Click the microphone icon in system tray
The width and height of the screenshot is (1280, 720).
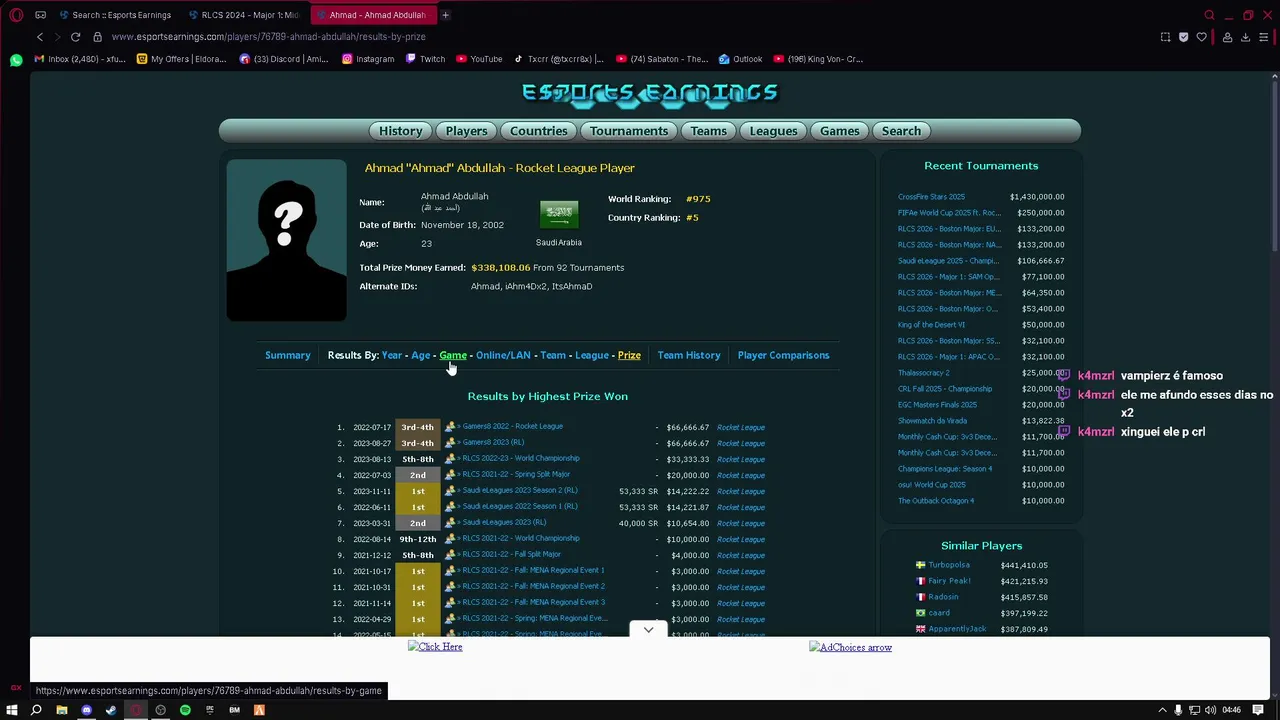click(1178, 710)
